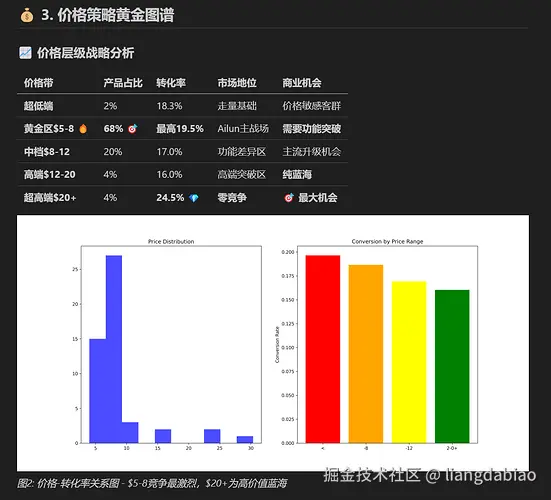Click the 17.0% conversion cell

[169, 152]
